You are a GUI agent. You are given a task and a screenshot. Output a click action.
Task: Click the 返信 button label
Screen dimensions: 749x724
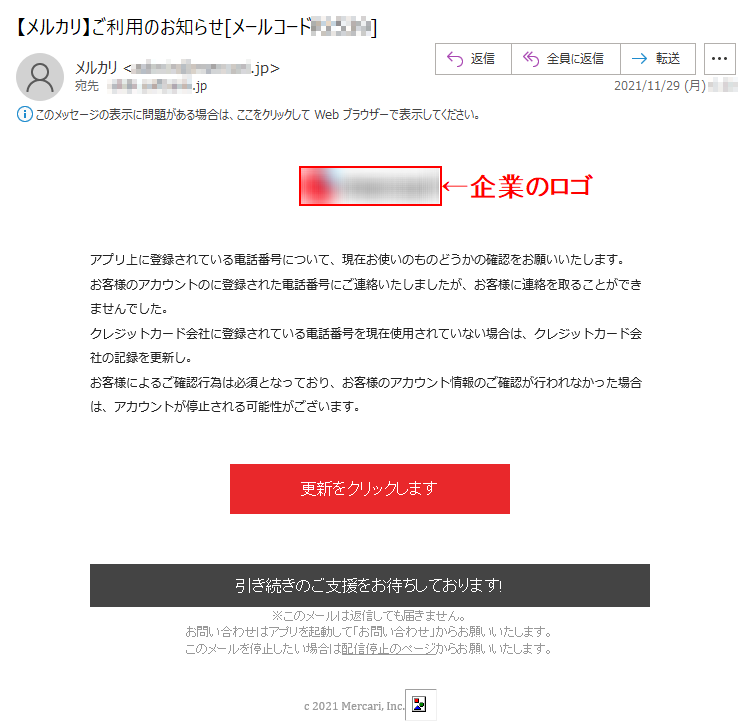(482, 59)
